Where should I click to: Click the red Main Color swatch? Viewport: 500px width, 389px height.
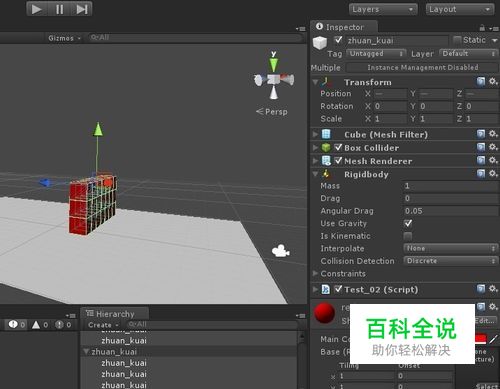tap(480, 339)
